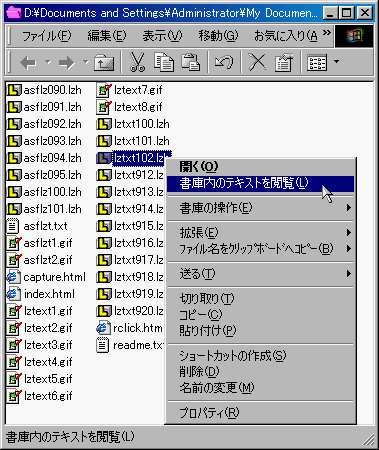Click the Forward arrow toolbar icon

coord(67,62)
